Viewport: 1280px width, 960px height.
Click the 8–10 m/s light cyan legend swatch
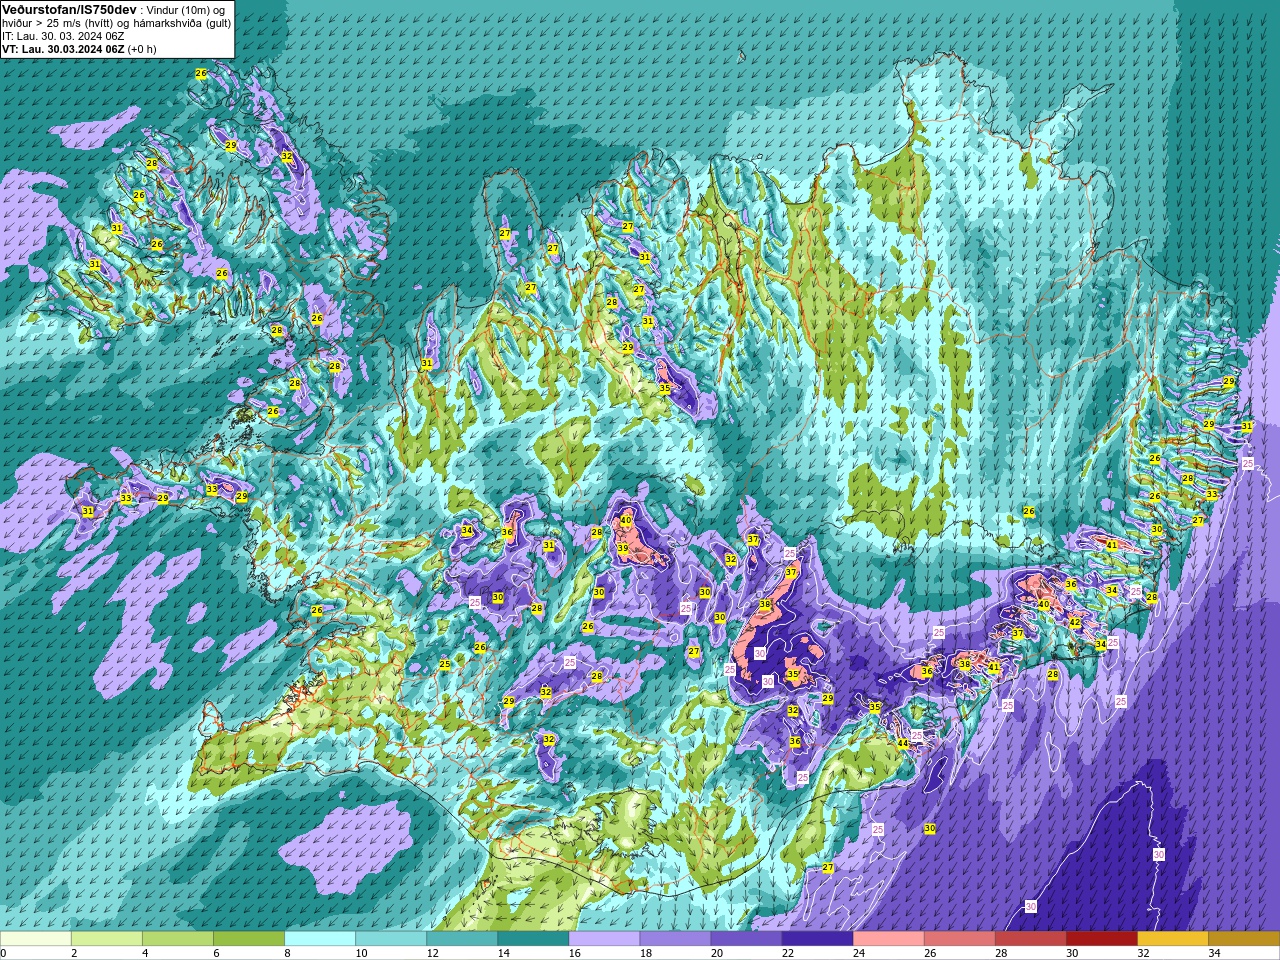coord(320,939)
